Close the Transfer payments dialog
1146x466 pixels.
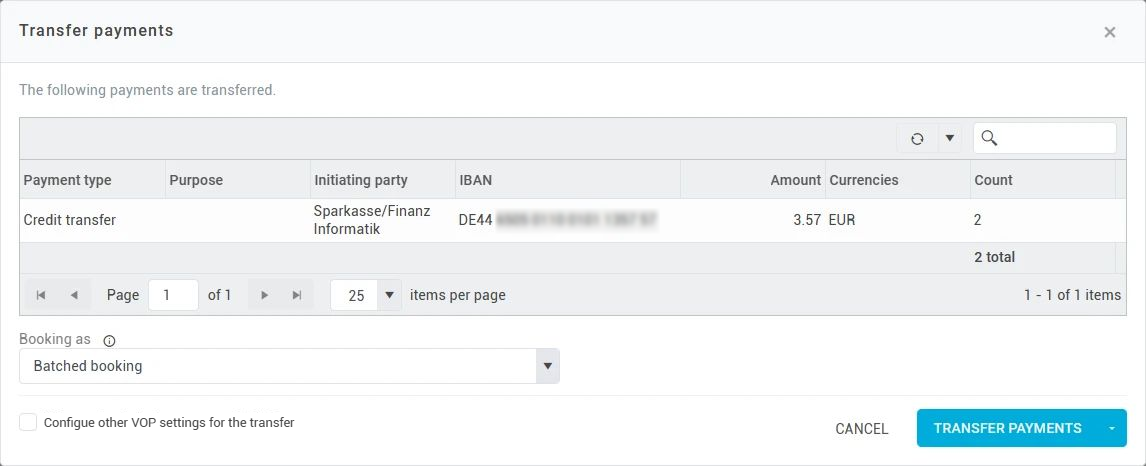coord(1109,32)
